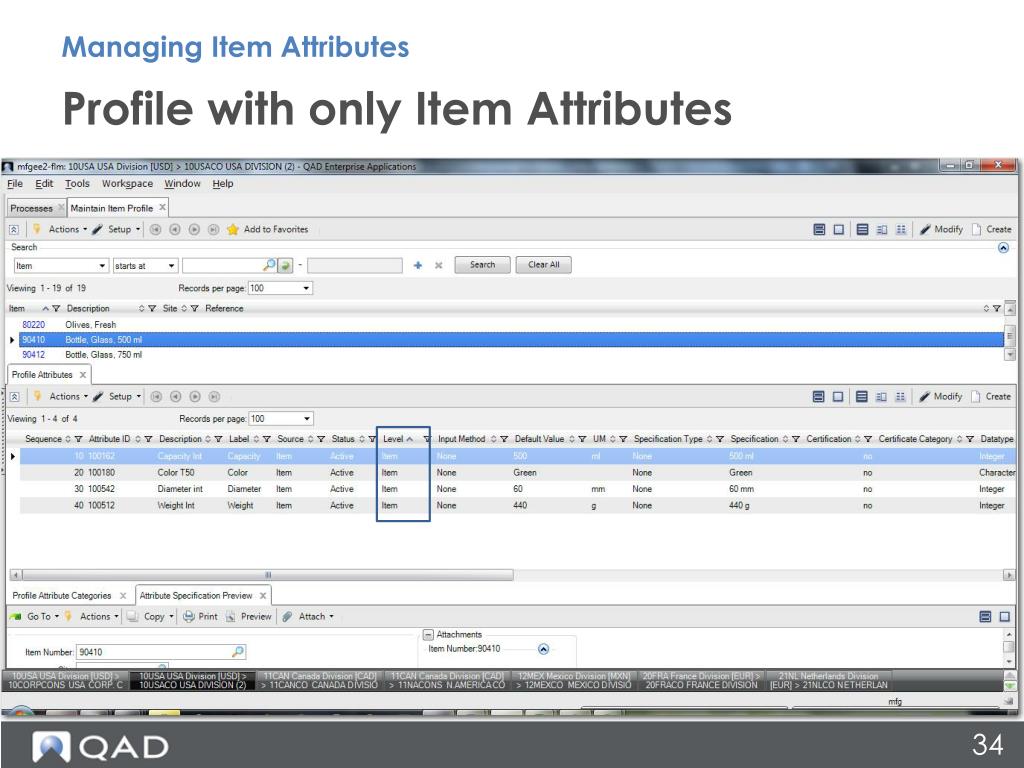The width and height of the screenshot is (1024, 768).
Task: Close the Attribute Specification Preview tab
Action: click(x=263, y=596)
